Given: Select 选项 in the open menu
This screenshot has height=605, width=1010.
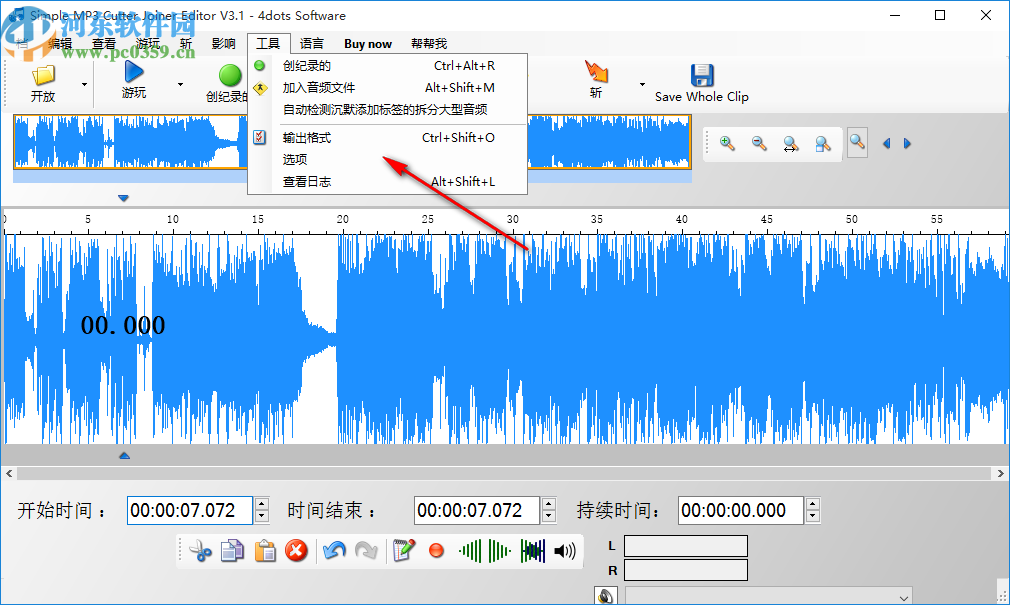Looking at the screenshot, I should [295, 158].
